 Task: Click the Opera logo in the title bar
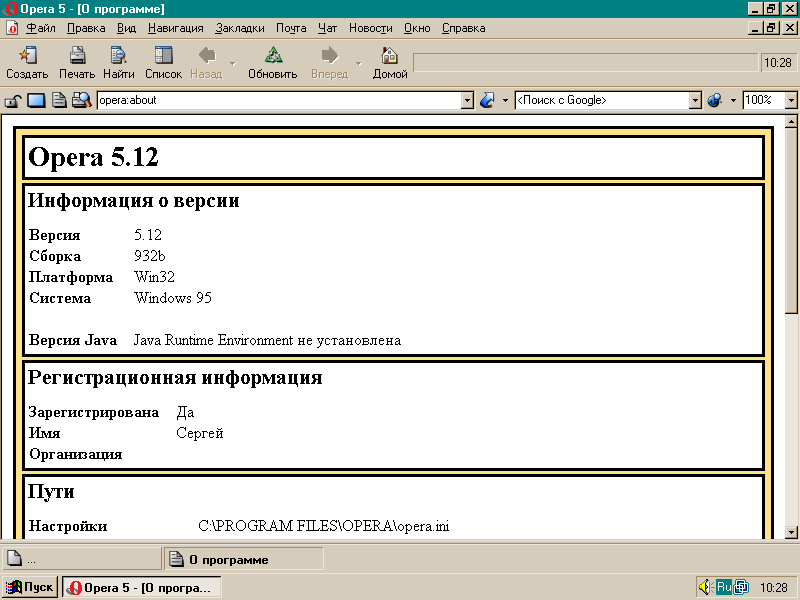coord(10,9)
